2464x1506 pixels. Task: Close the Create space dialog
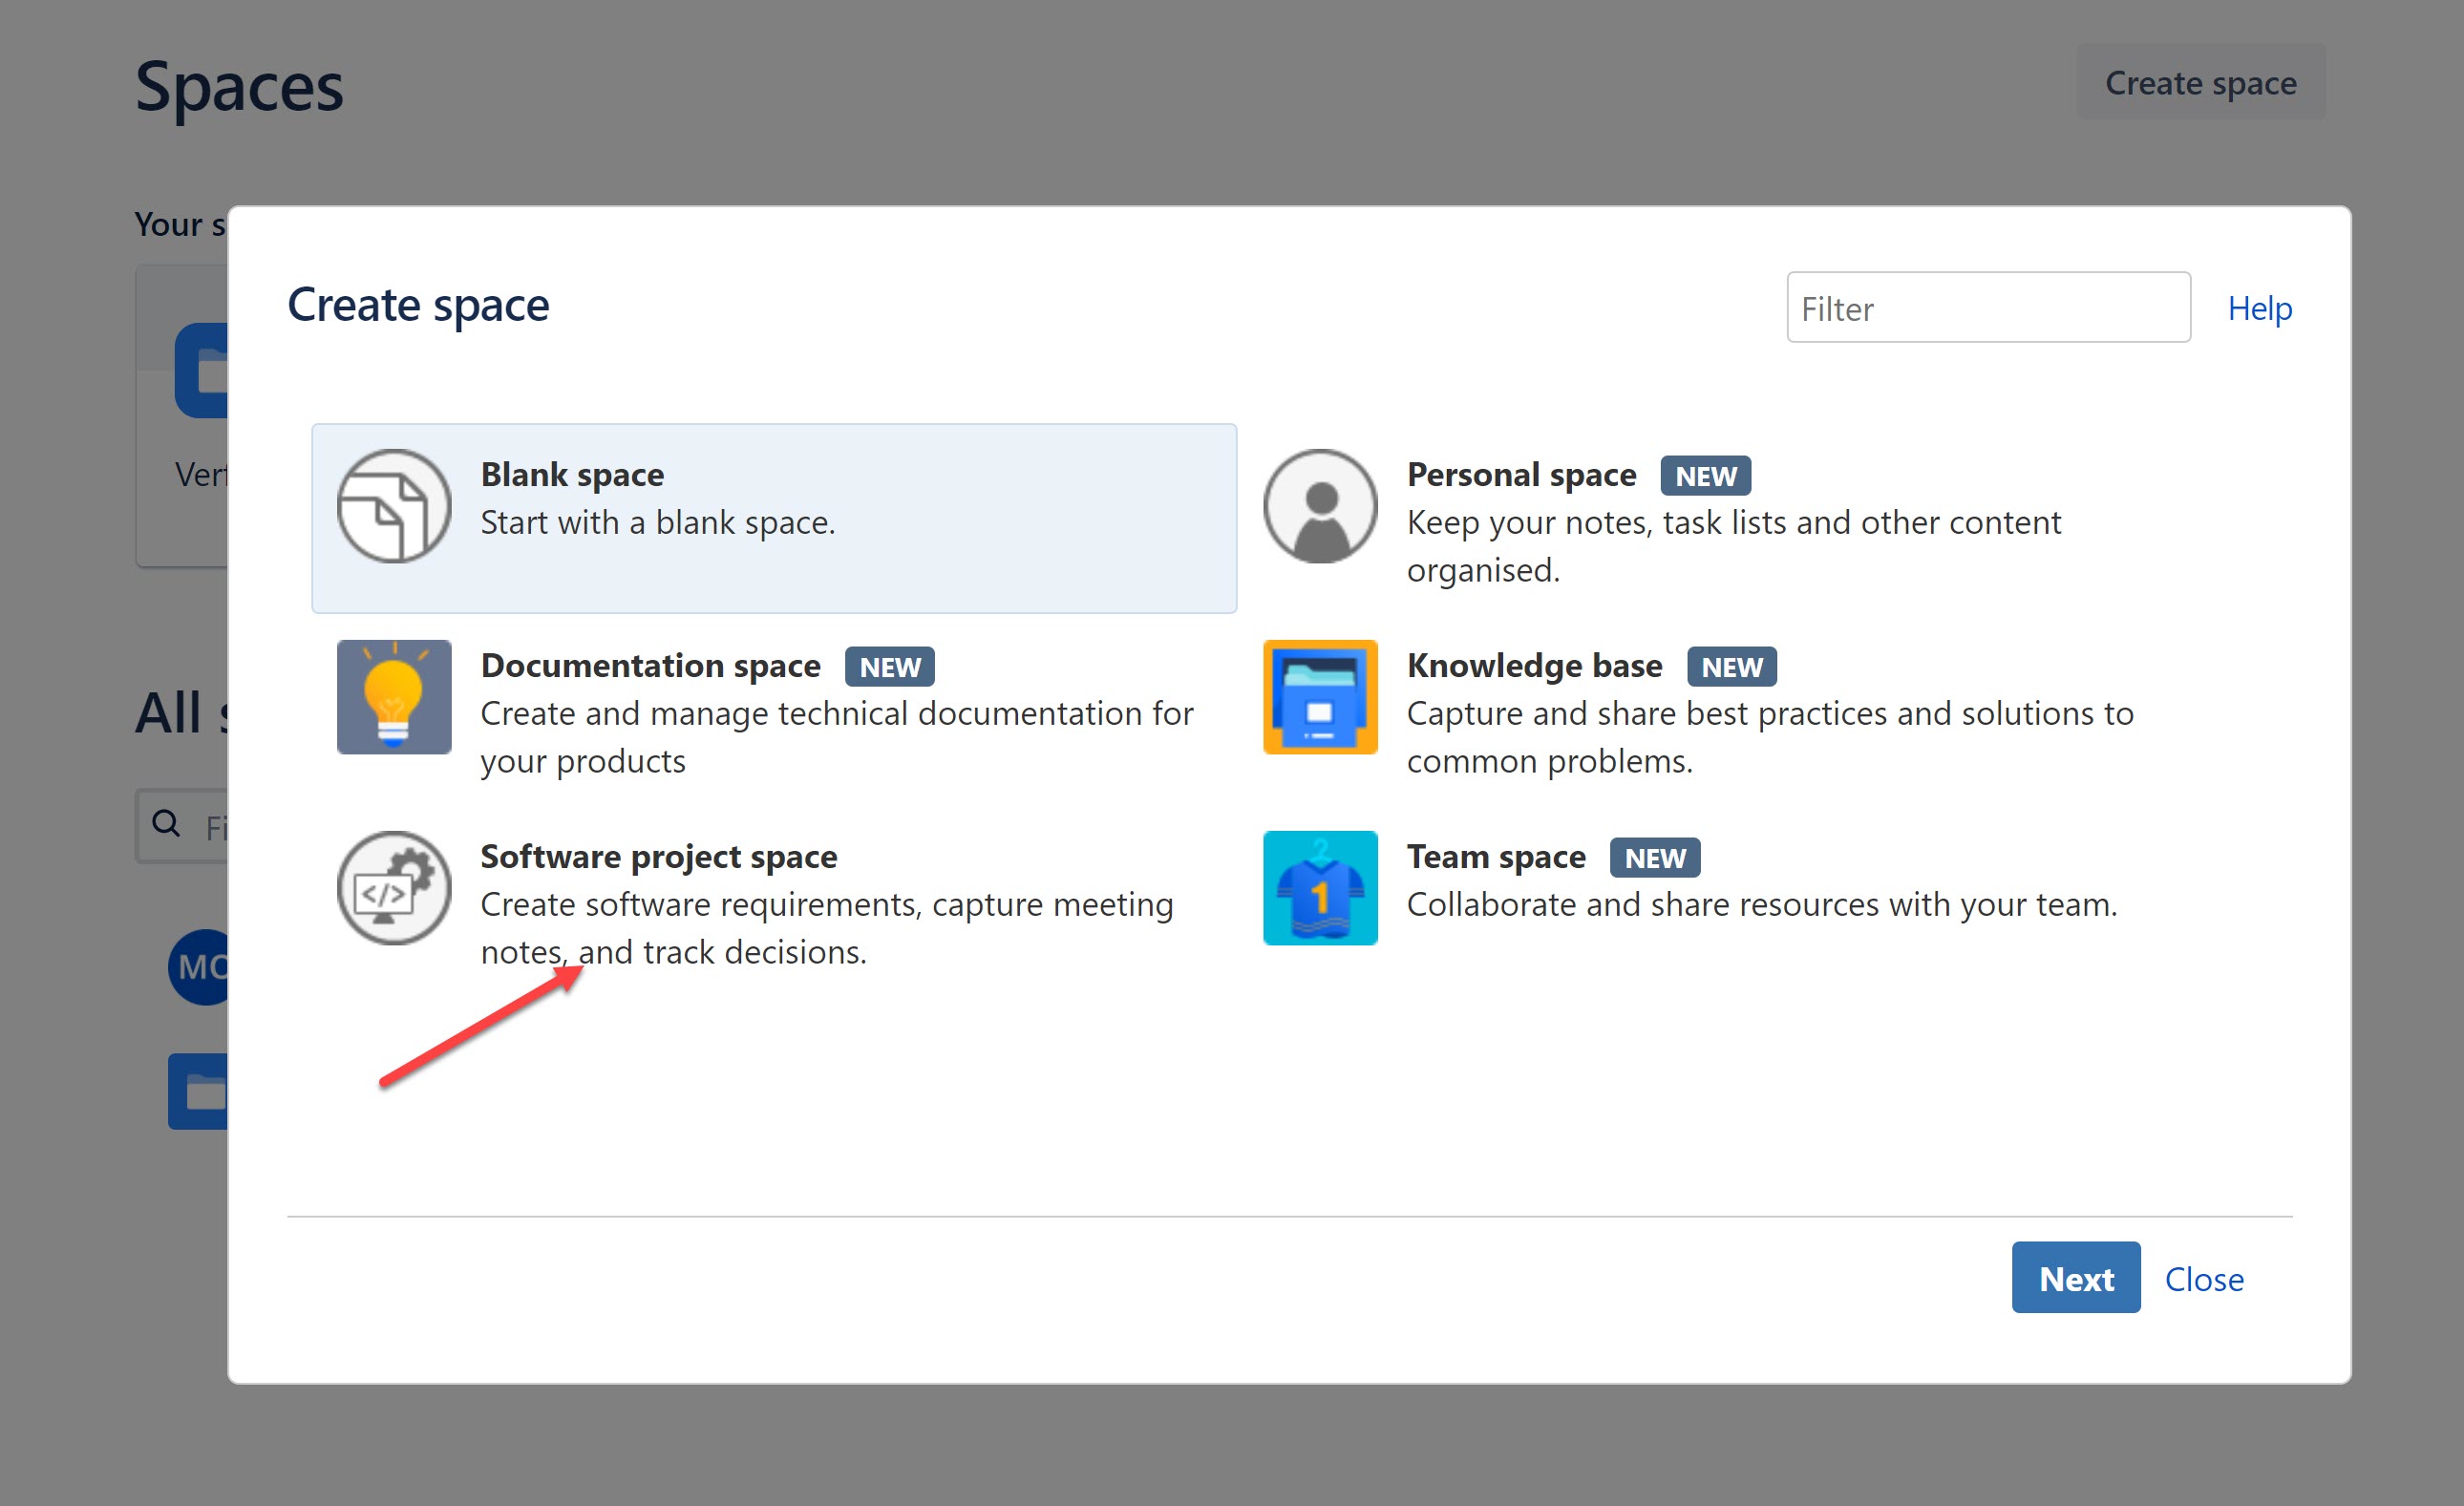point(2204,1279)
